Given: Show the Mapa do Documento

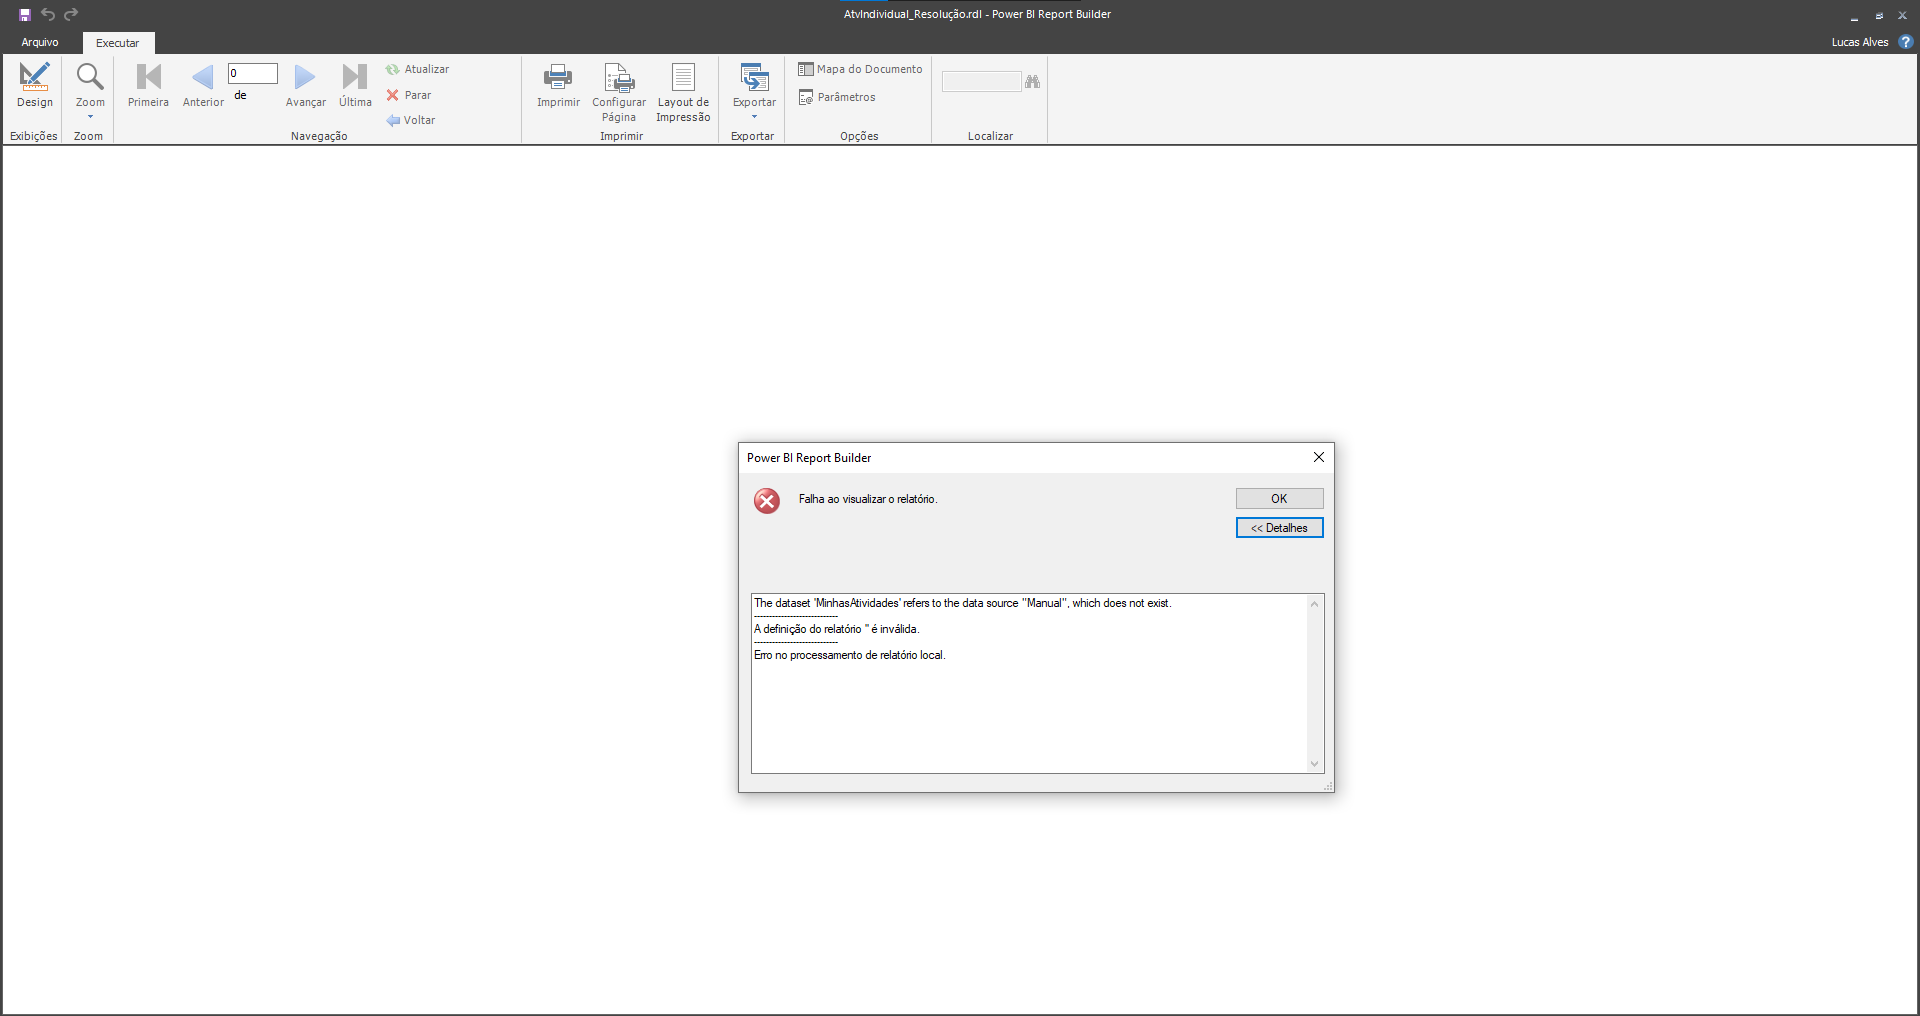Looking at the screenshot, I should pyautogui.click(x=860, y=69).
